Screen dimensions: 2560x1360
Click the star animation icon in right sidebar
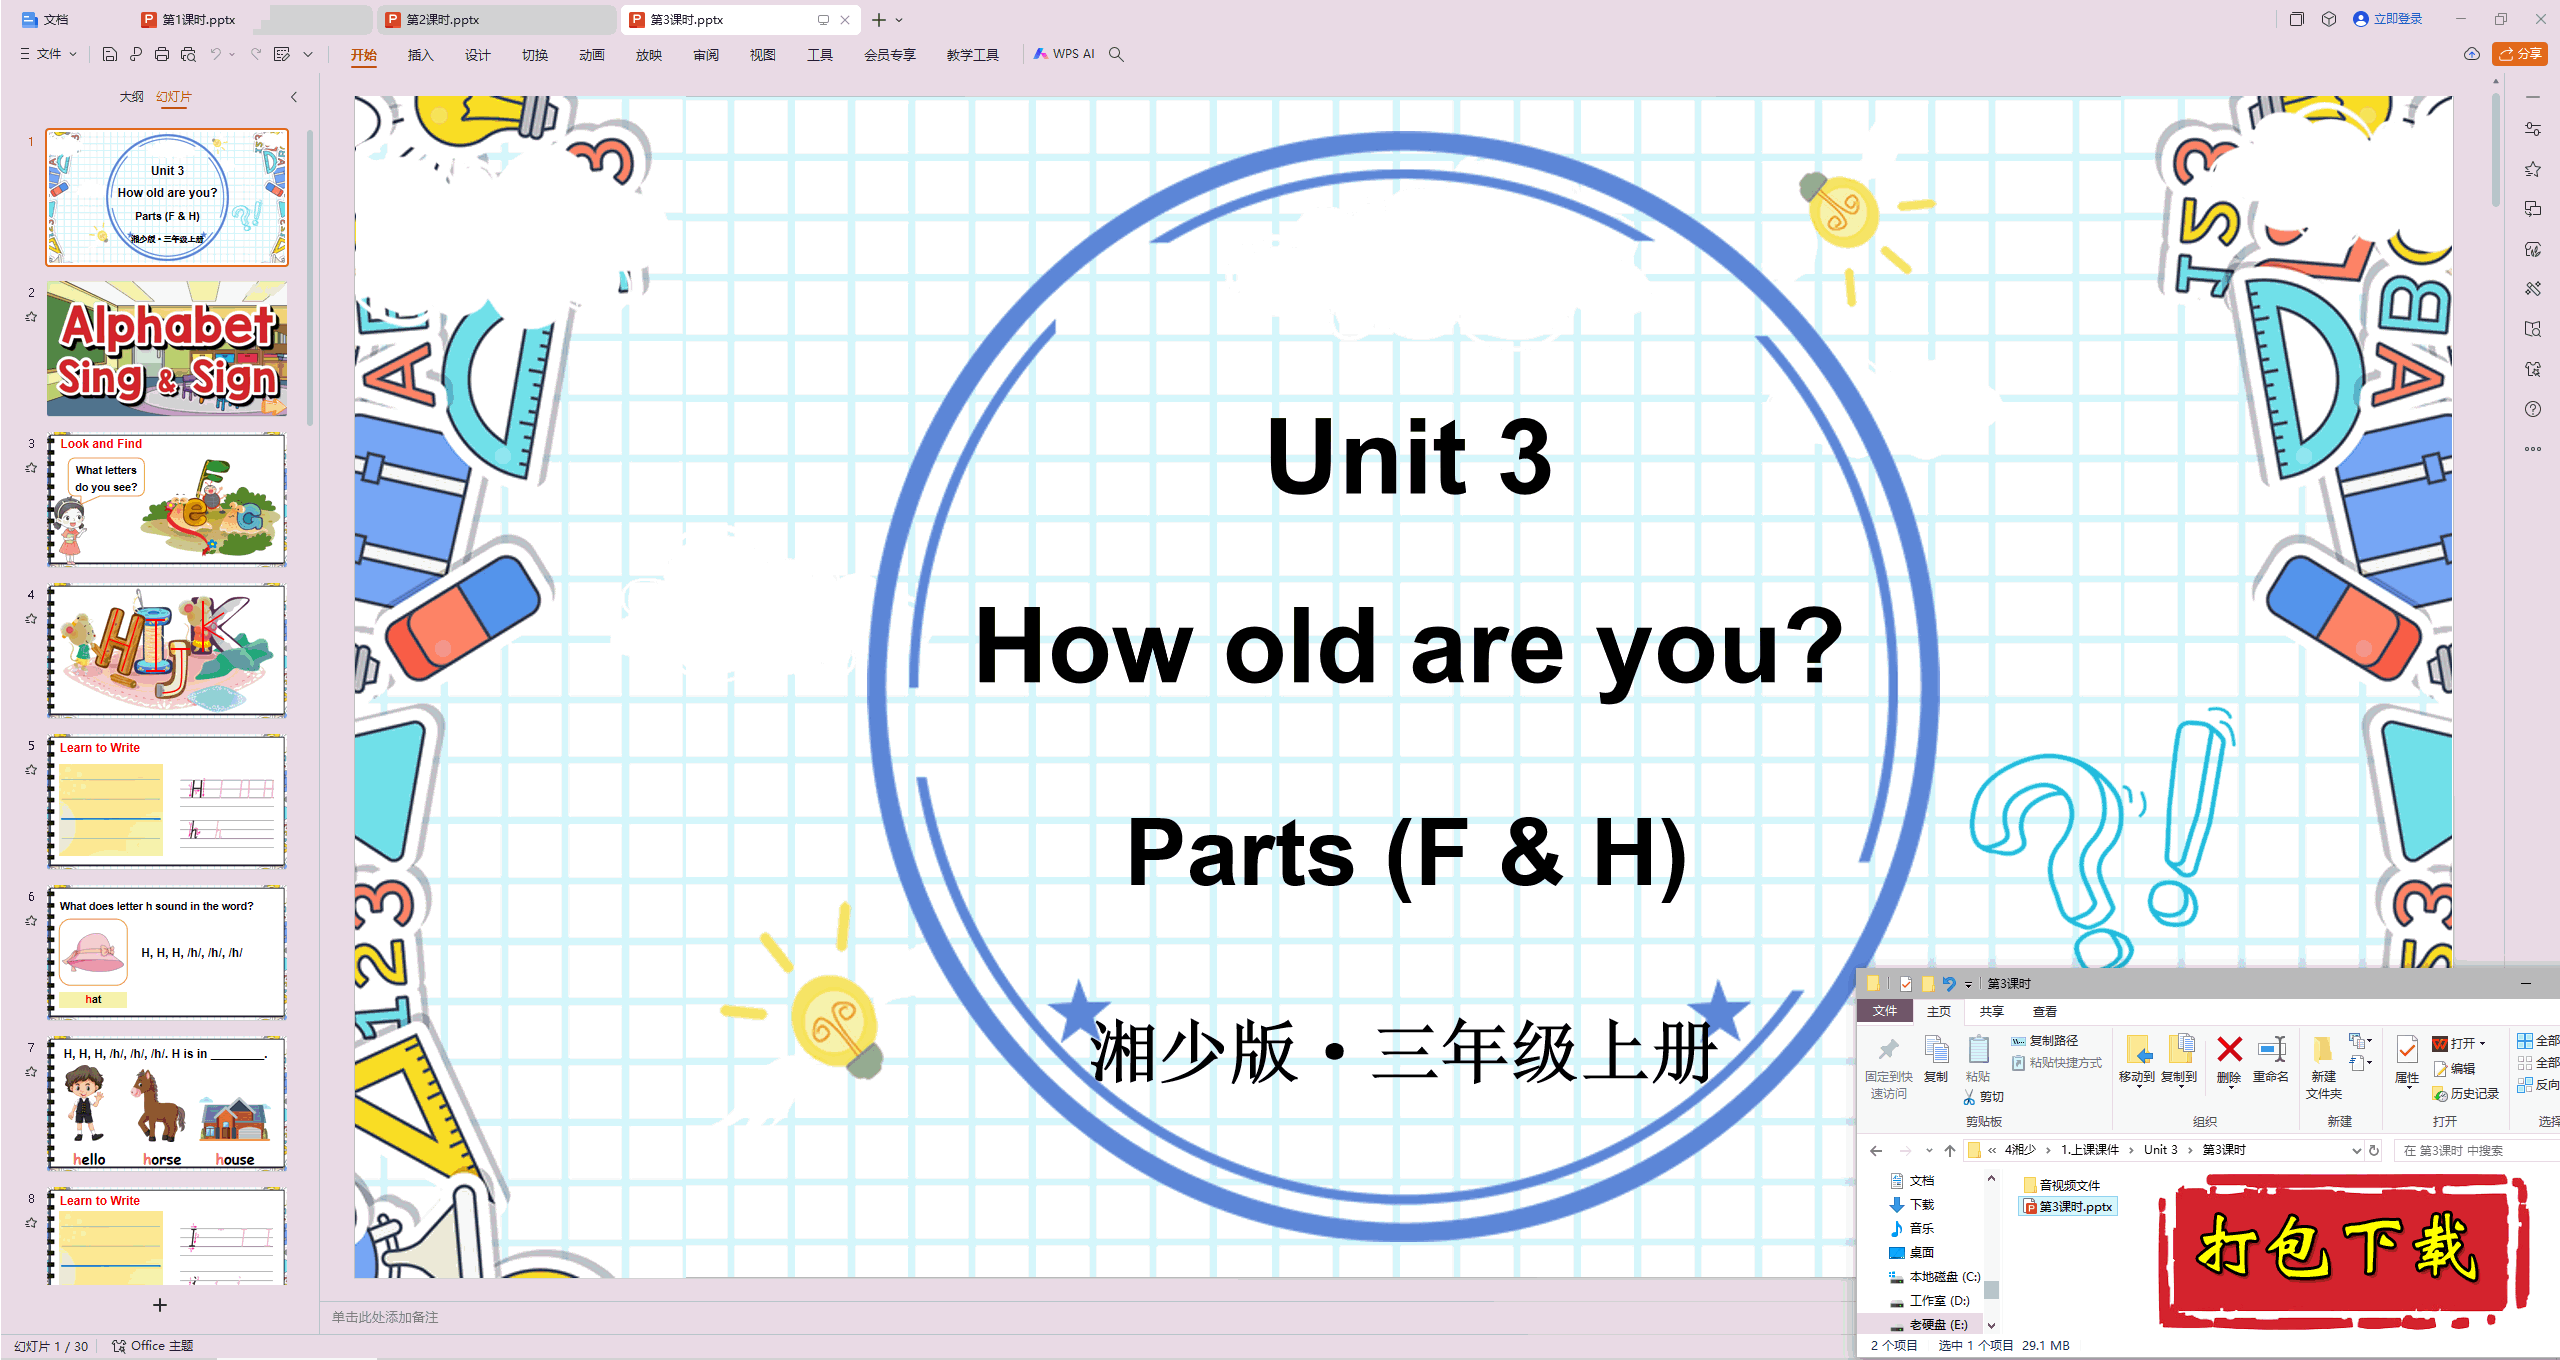pyautogui.click(x=2533, y=169)
